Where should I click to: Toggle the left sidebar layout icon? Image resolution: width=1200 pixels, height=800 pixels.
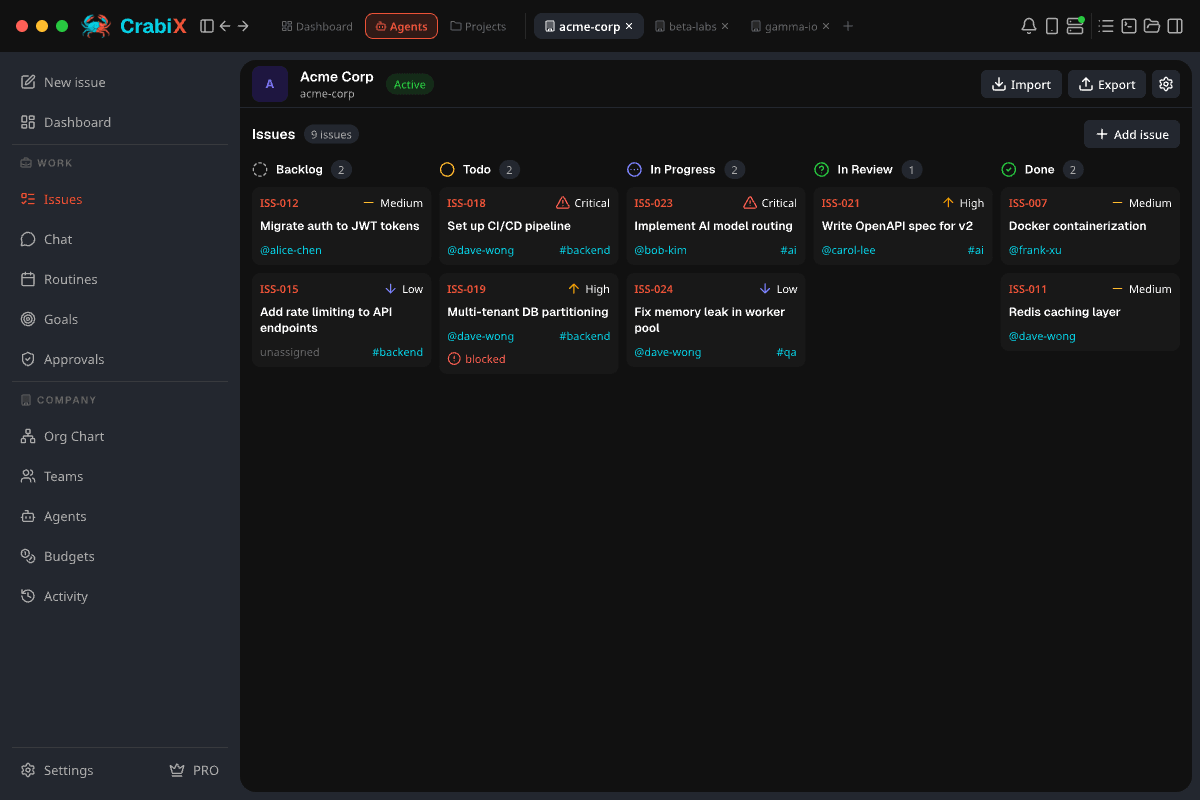click(x=207, y=26)
